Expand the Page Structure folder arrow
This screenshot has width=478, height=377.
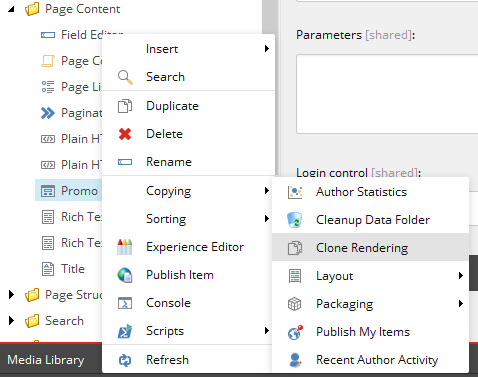click(x=11, y=295)
